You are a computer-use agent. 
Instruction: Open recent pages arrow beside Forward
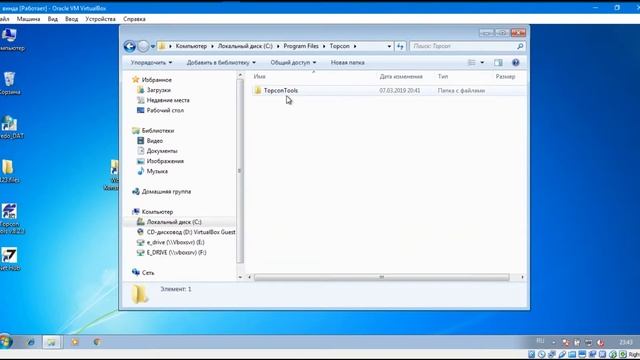click(153, 47)
